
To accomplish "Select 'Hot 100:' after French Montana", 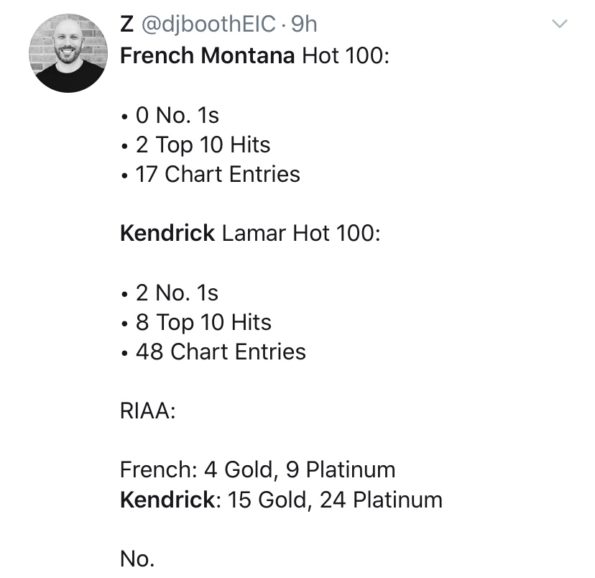I will click(346, 56).
